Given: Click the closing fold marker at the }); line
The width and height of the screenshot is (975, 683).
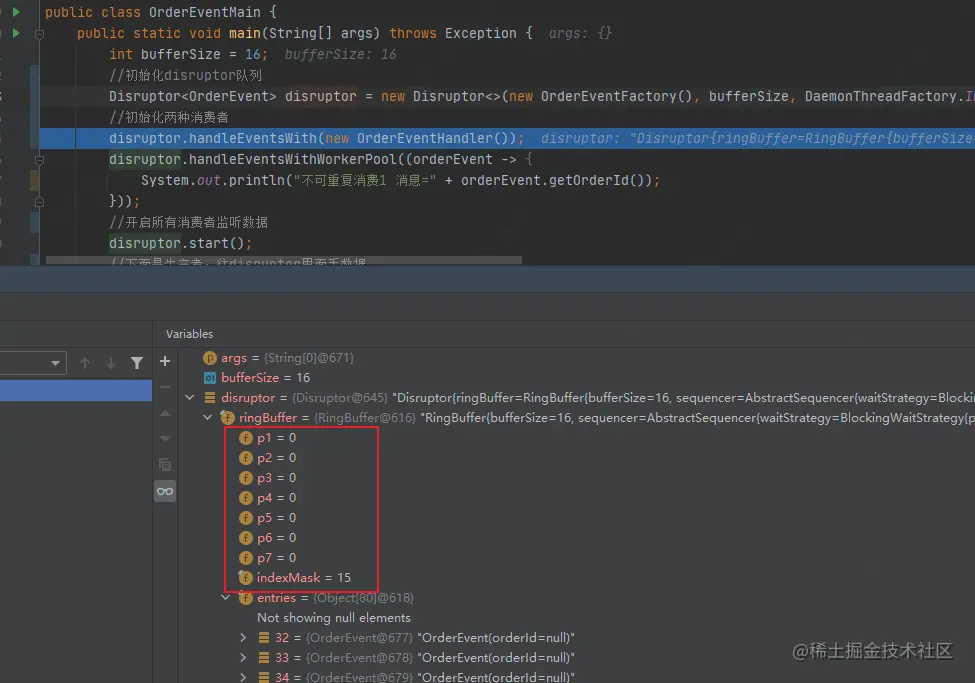Looking at the screenshot, I should 39,202.
